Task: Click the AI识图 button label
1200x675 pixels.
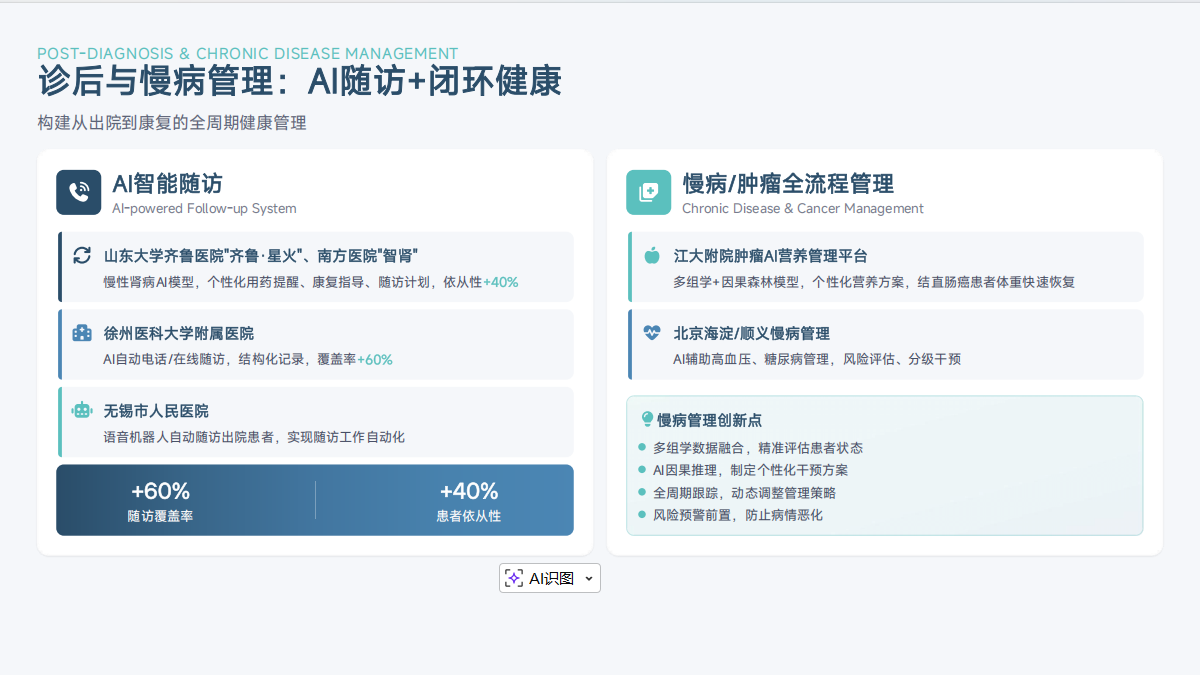Action: pos(551,578)
